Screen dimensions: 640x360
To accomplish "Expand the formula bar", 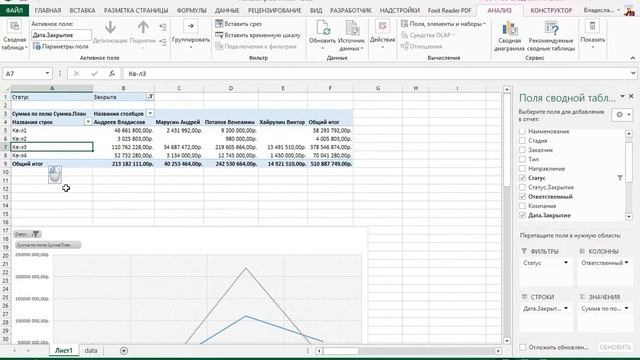I will tap(633, 73).
